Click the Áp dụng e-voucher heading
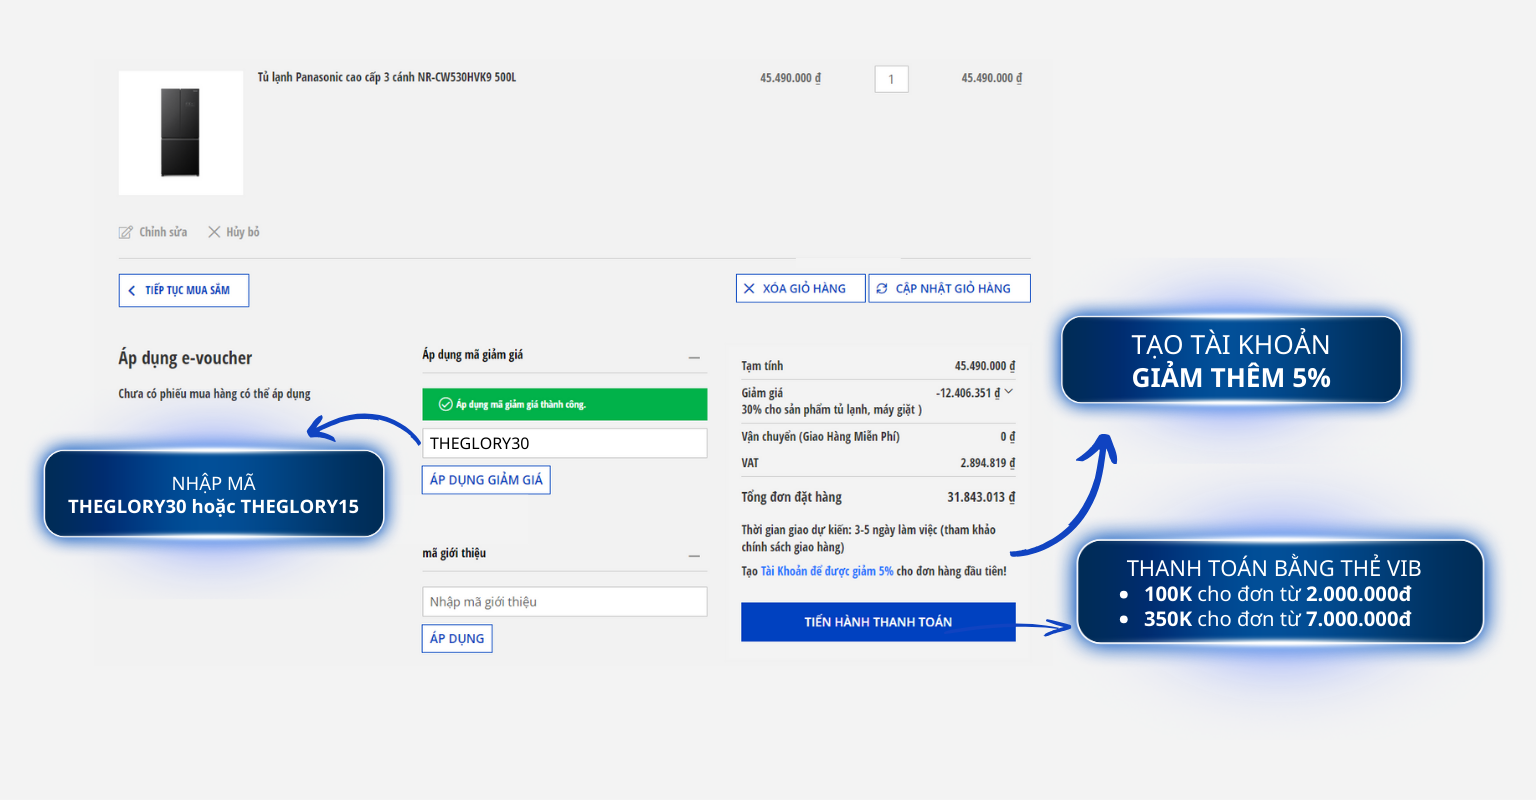1536x800 pixels. [185, 358]
